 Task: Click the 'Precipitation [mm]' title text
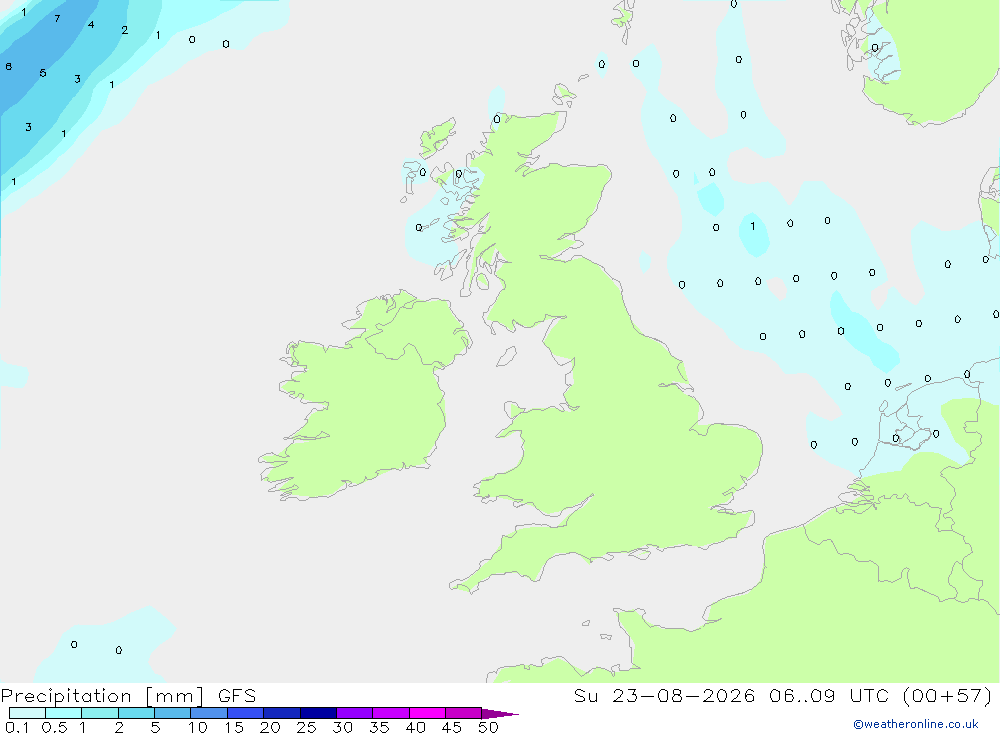coord(102,696)
